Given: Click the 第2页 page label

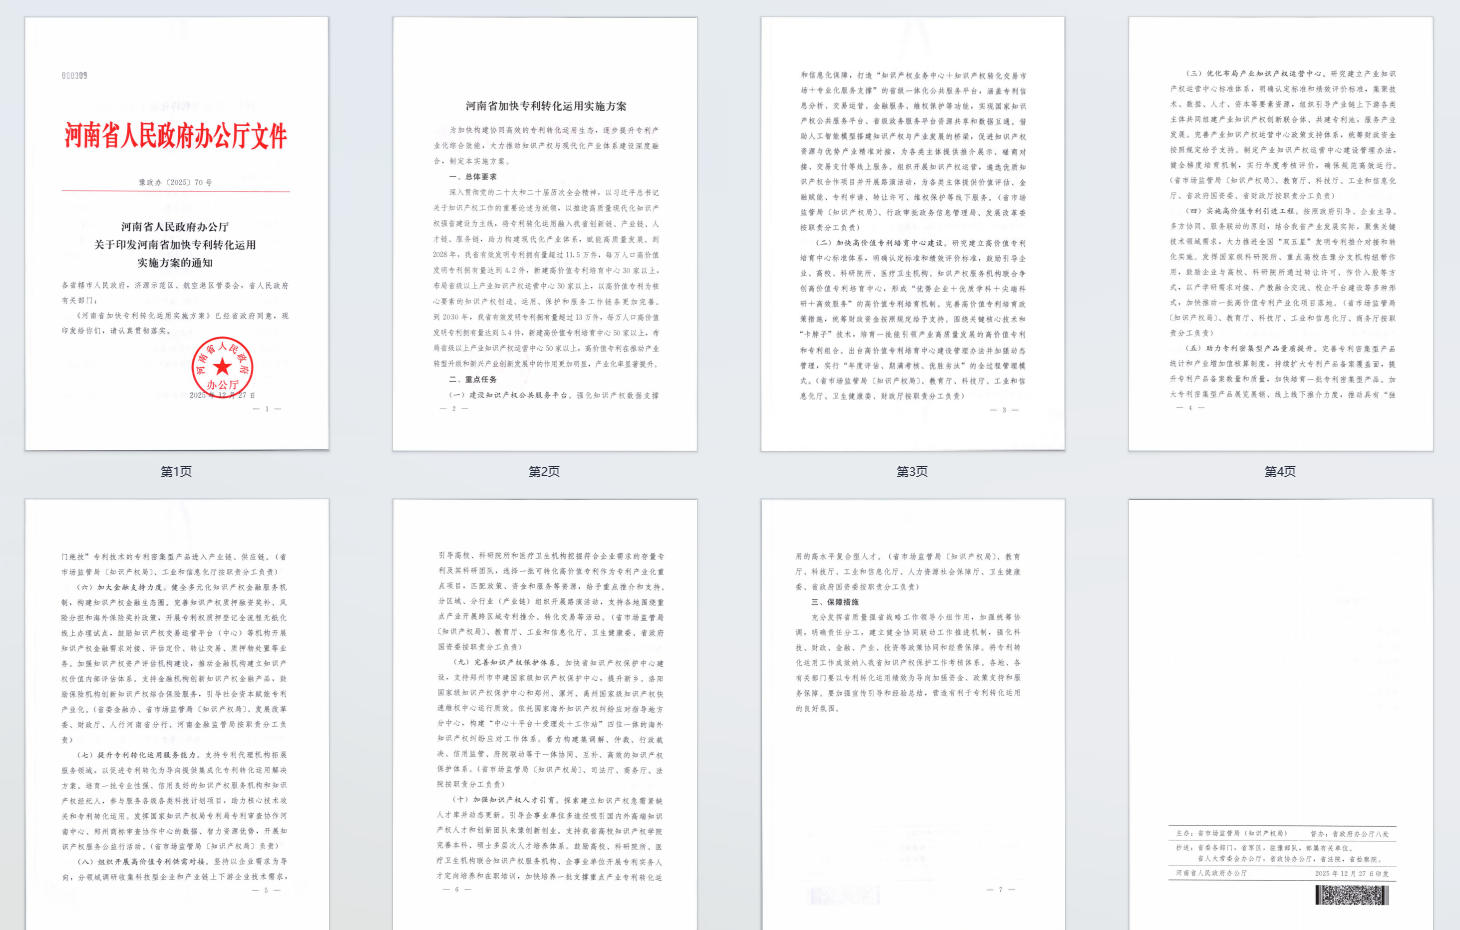Looking at the screenshot, I should 545,471.
